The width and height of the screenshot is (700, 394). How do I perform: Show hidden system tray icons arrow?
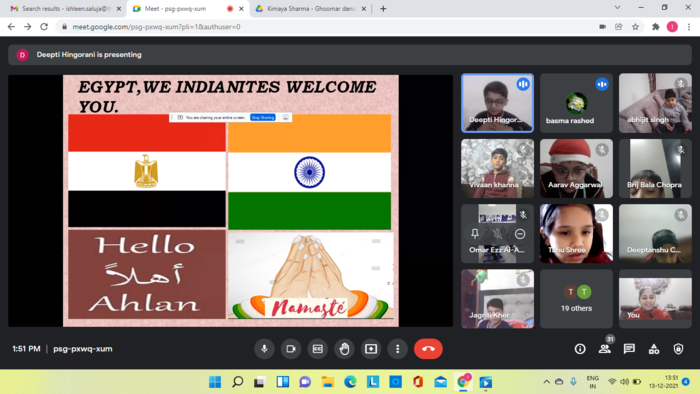pyautogui.click(x=546, y=382)
